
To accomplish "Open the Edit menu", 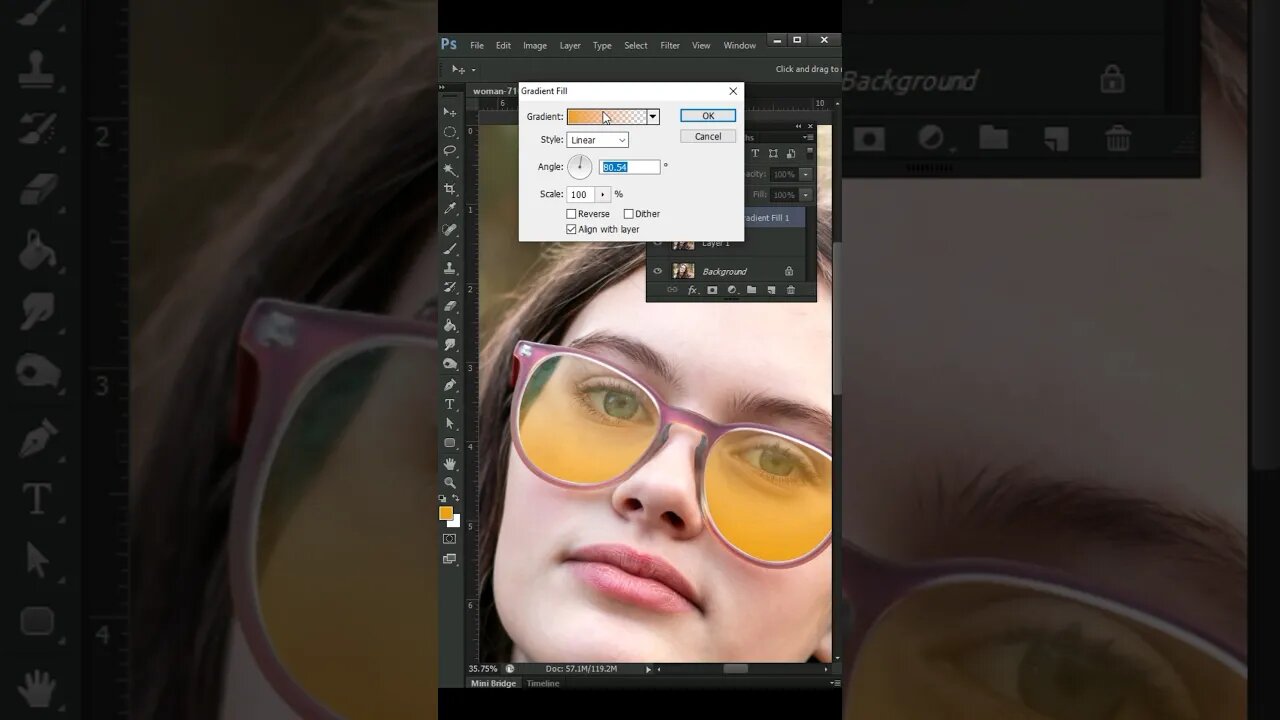I will [503, 45].
